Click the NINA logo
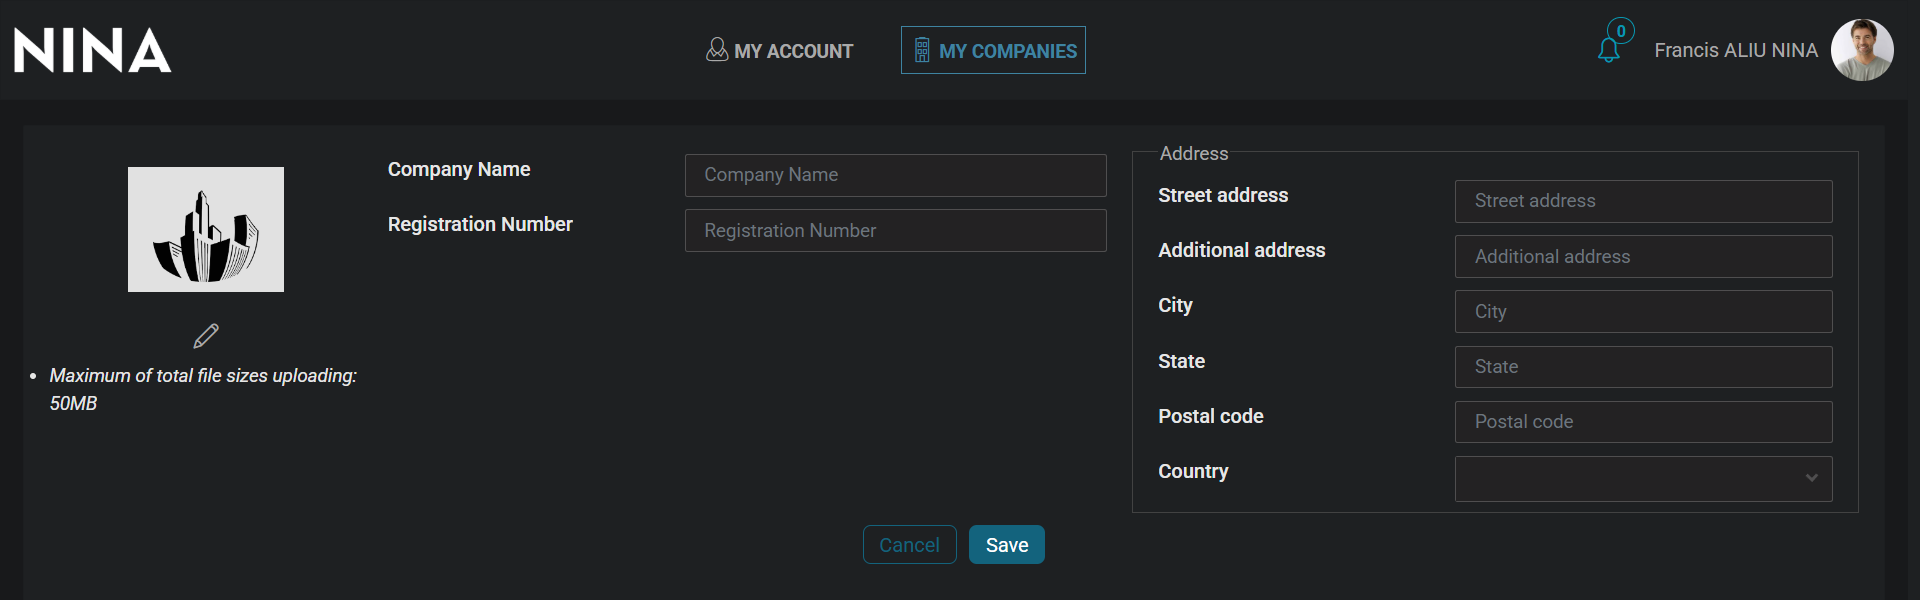1920x600 pixels. click(x=92, y=50)
